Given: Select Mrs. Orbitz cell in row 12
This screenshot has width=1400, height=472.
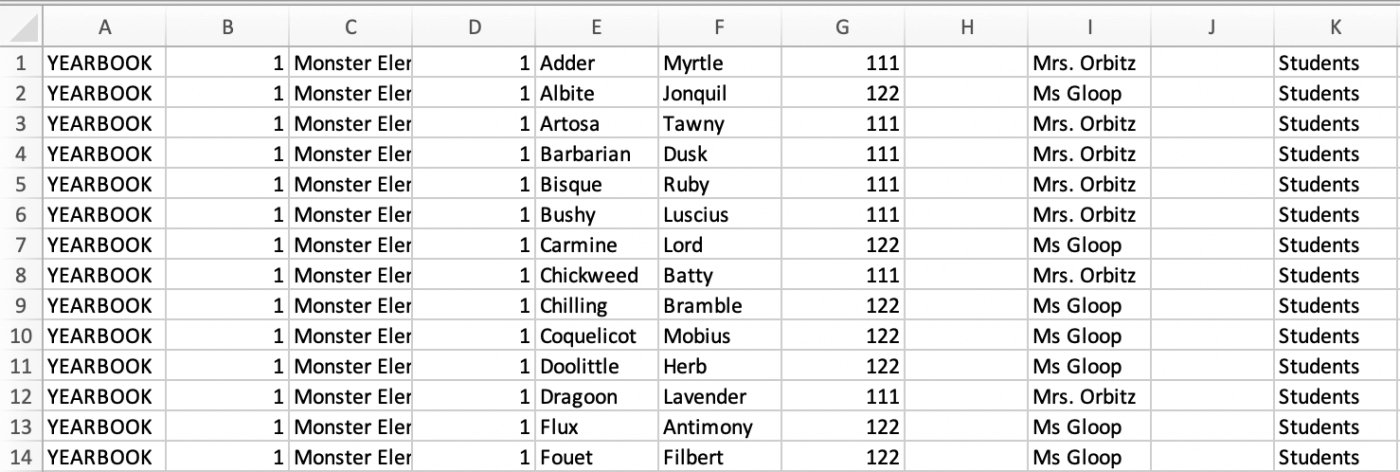Looking at the screenshot, I should pos(1090,397).
